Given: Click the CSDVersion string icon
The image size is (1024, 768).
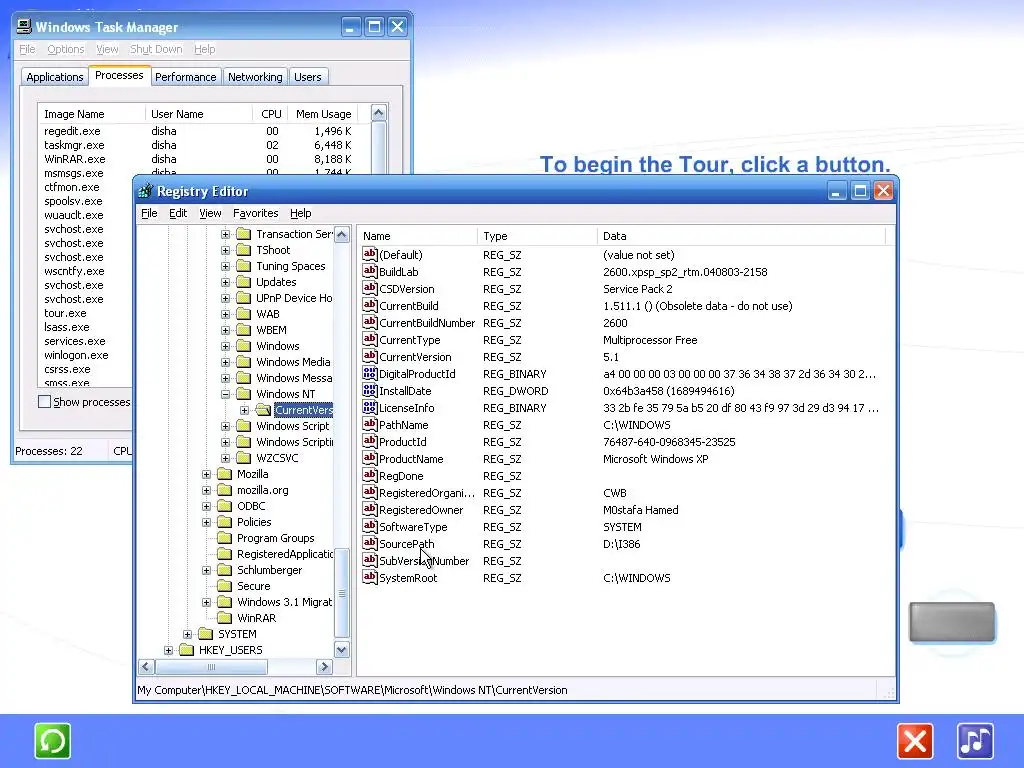Looking at the screenshot, I should 370,289.
